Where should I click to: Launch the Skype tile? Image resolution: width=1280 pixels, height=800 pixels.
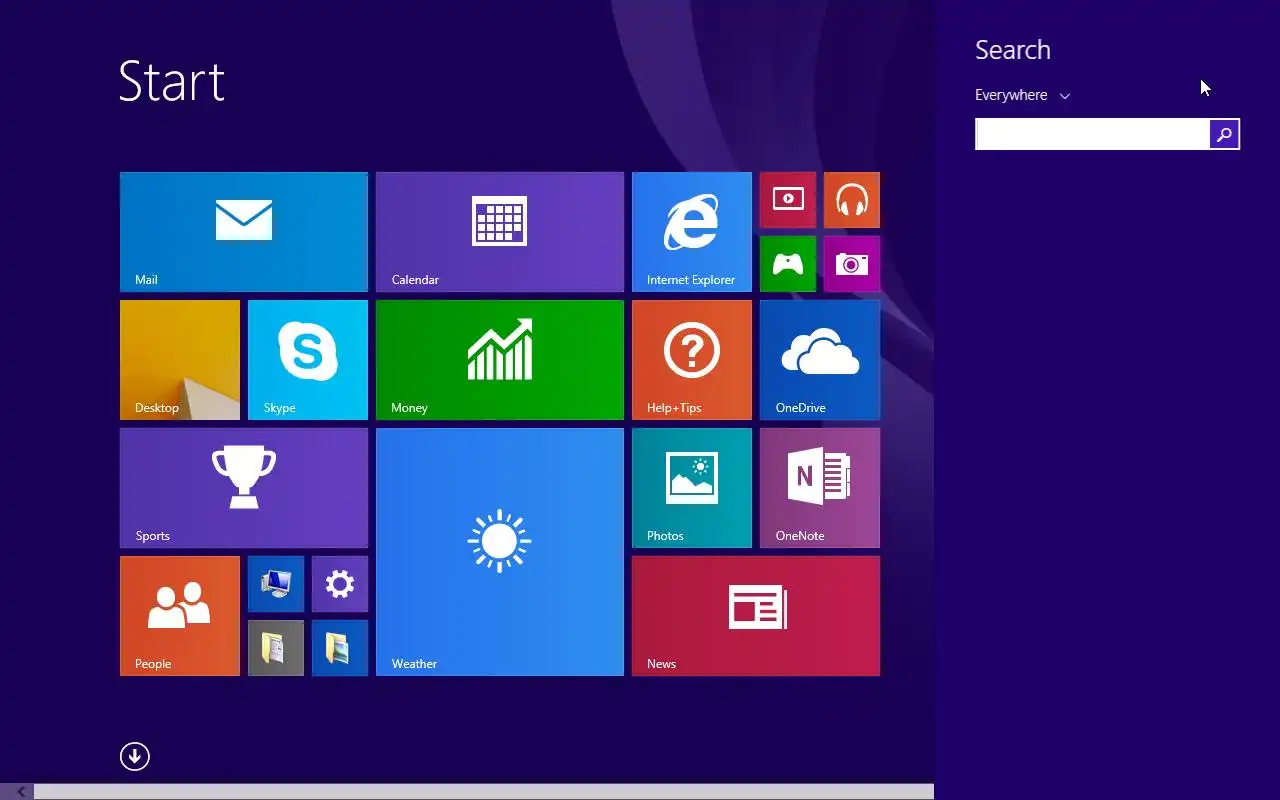(x=308, y=360)
